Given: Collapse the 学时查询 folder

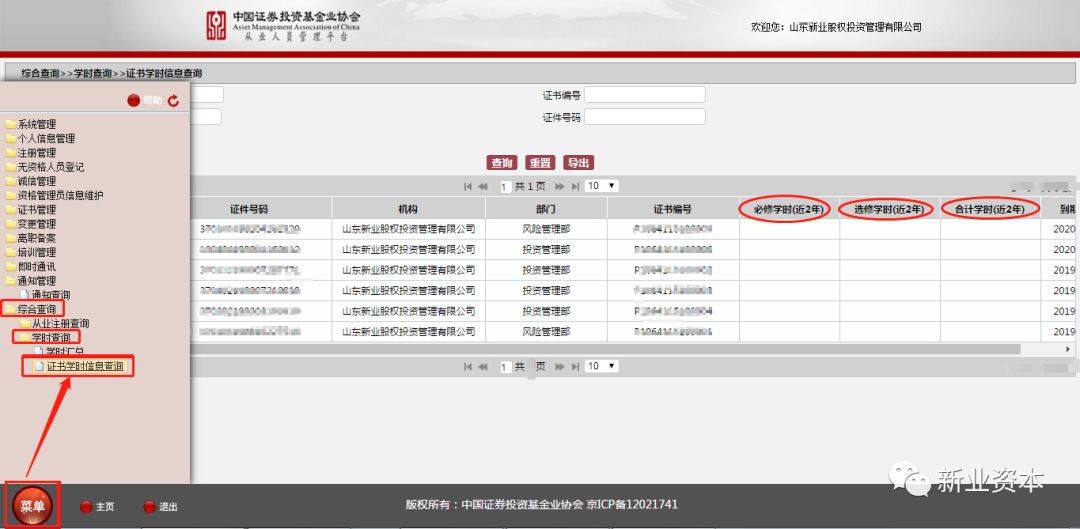Looking at the screenshot, I should [51, 337].
